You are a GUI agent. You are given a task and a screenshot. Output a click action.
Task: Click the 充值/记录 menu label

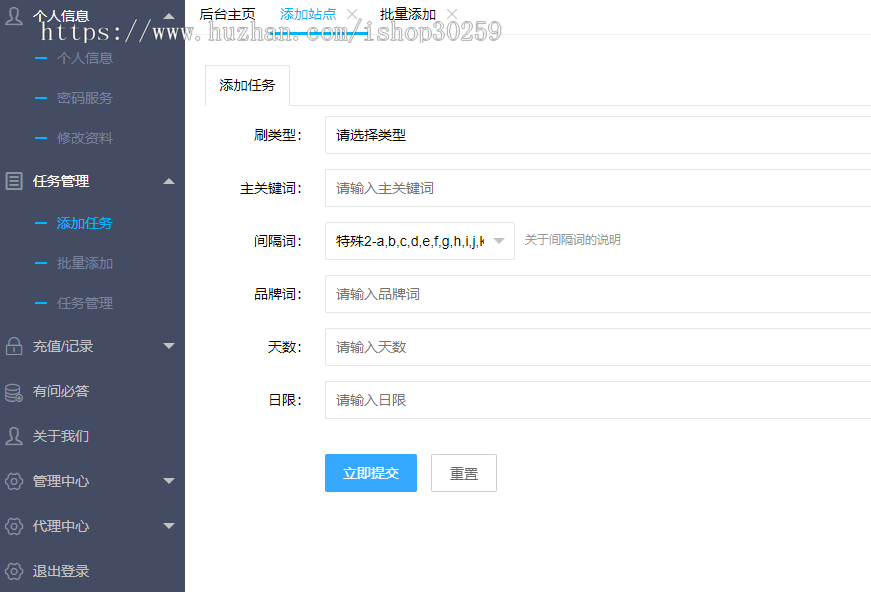[63, 346]
